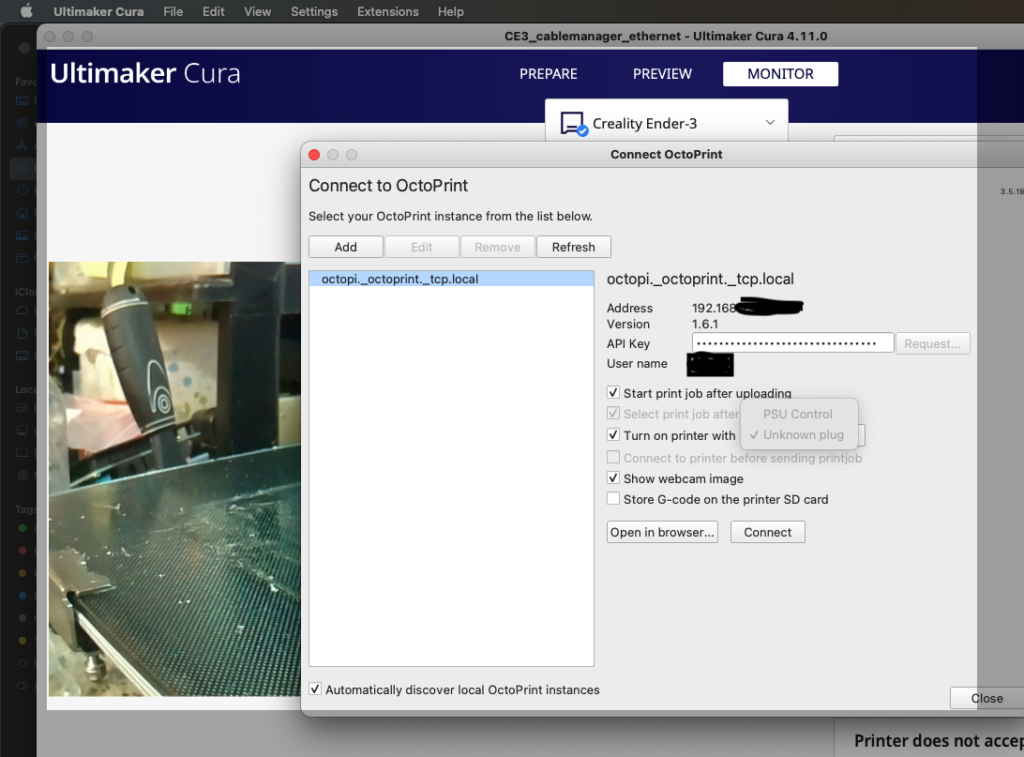Enable Store G-code on the printer SD card
Image resolution: width=1024 pixels, height=757 pixels.
coord(613,499)
